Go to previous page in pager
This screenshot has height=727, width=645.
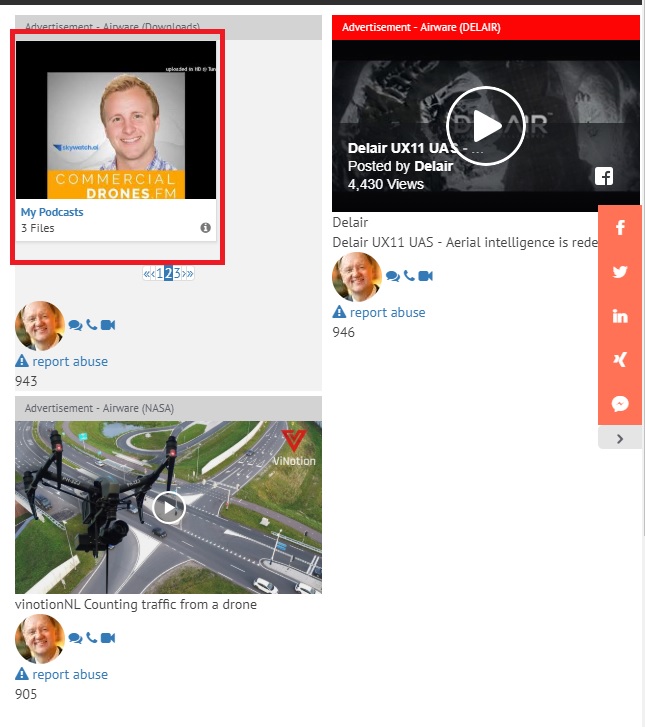coord(153,274)
